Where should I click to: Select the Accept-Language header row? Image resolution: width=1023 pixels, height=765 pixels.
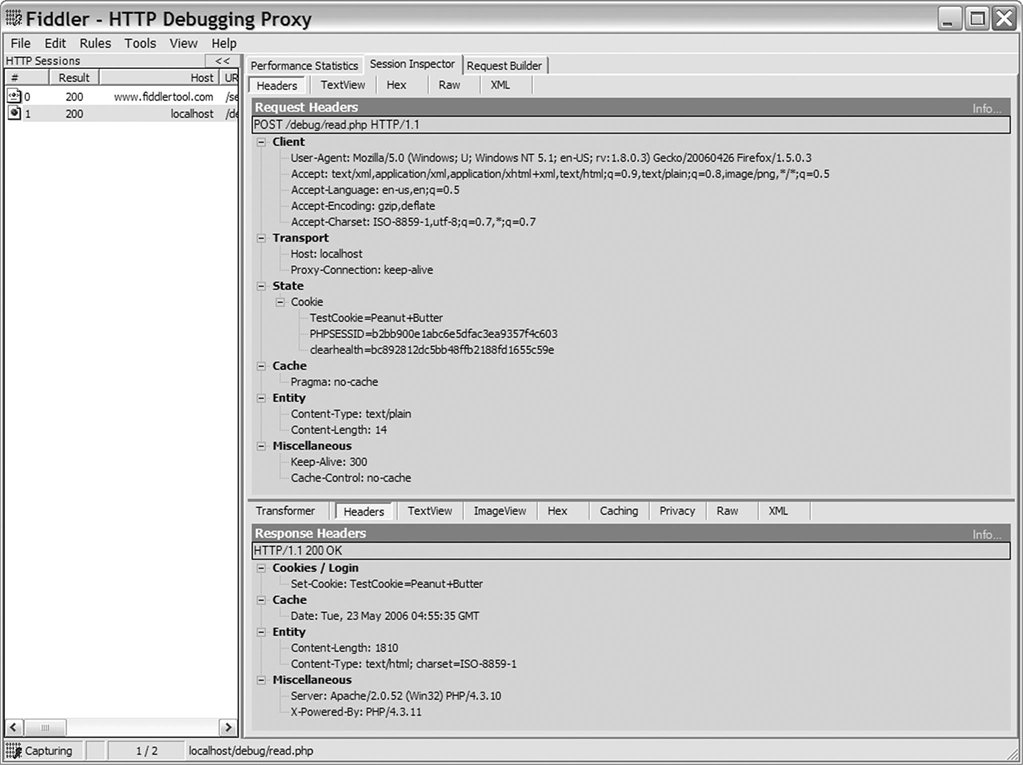tap(374, 190)
